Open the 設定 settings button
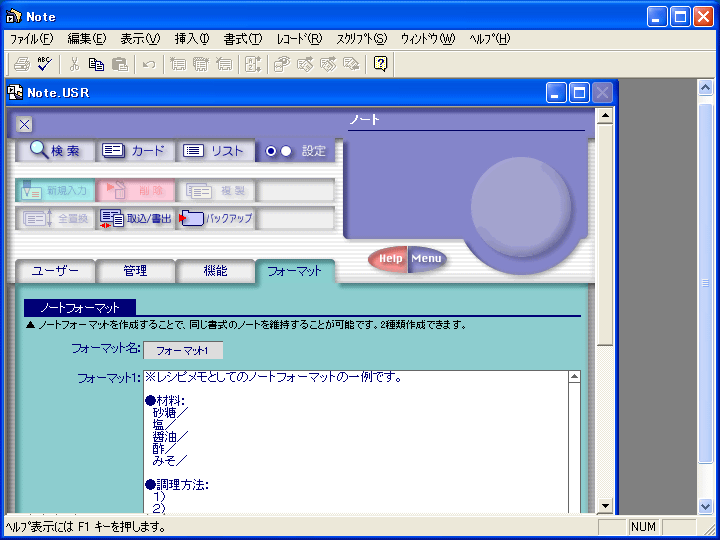 coord(295,150)
